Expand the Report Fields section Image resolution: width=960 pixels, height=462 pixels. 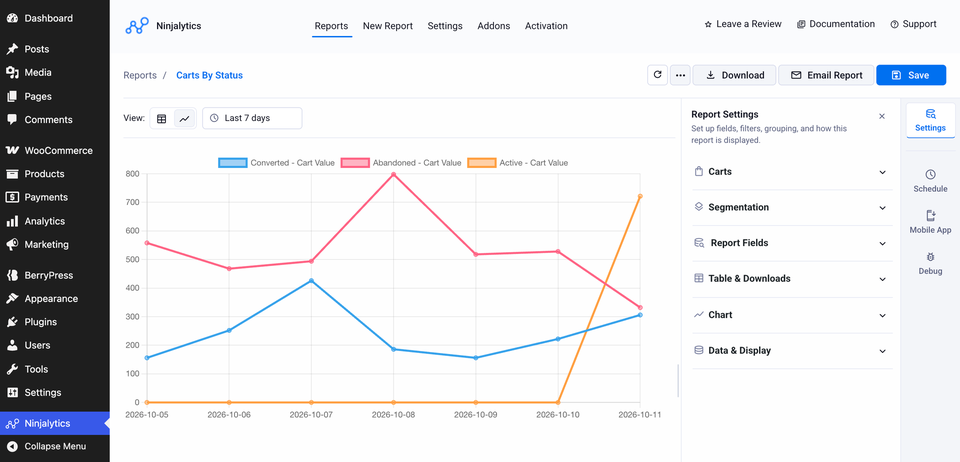(792, 243)
